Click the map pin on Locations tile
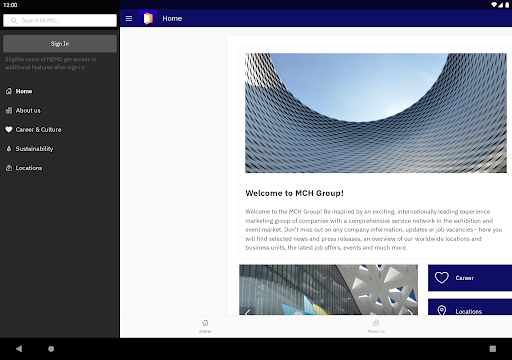 point(442,310)
